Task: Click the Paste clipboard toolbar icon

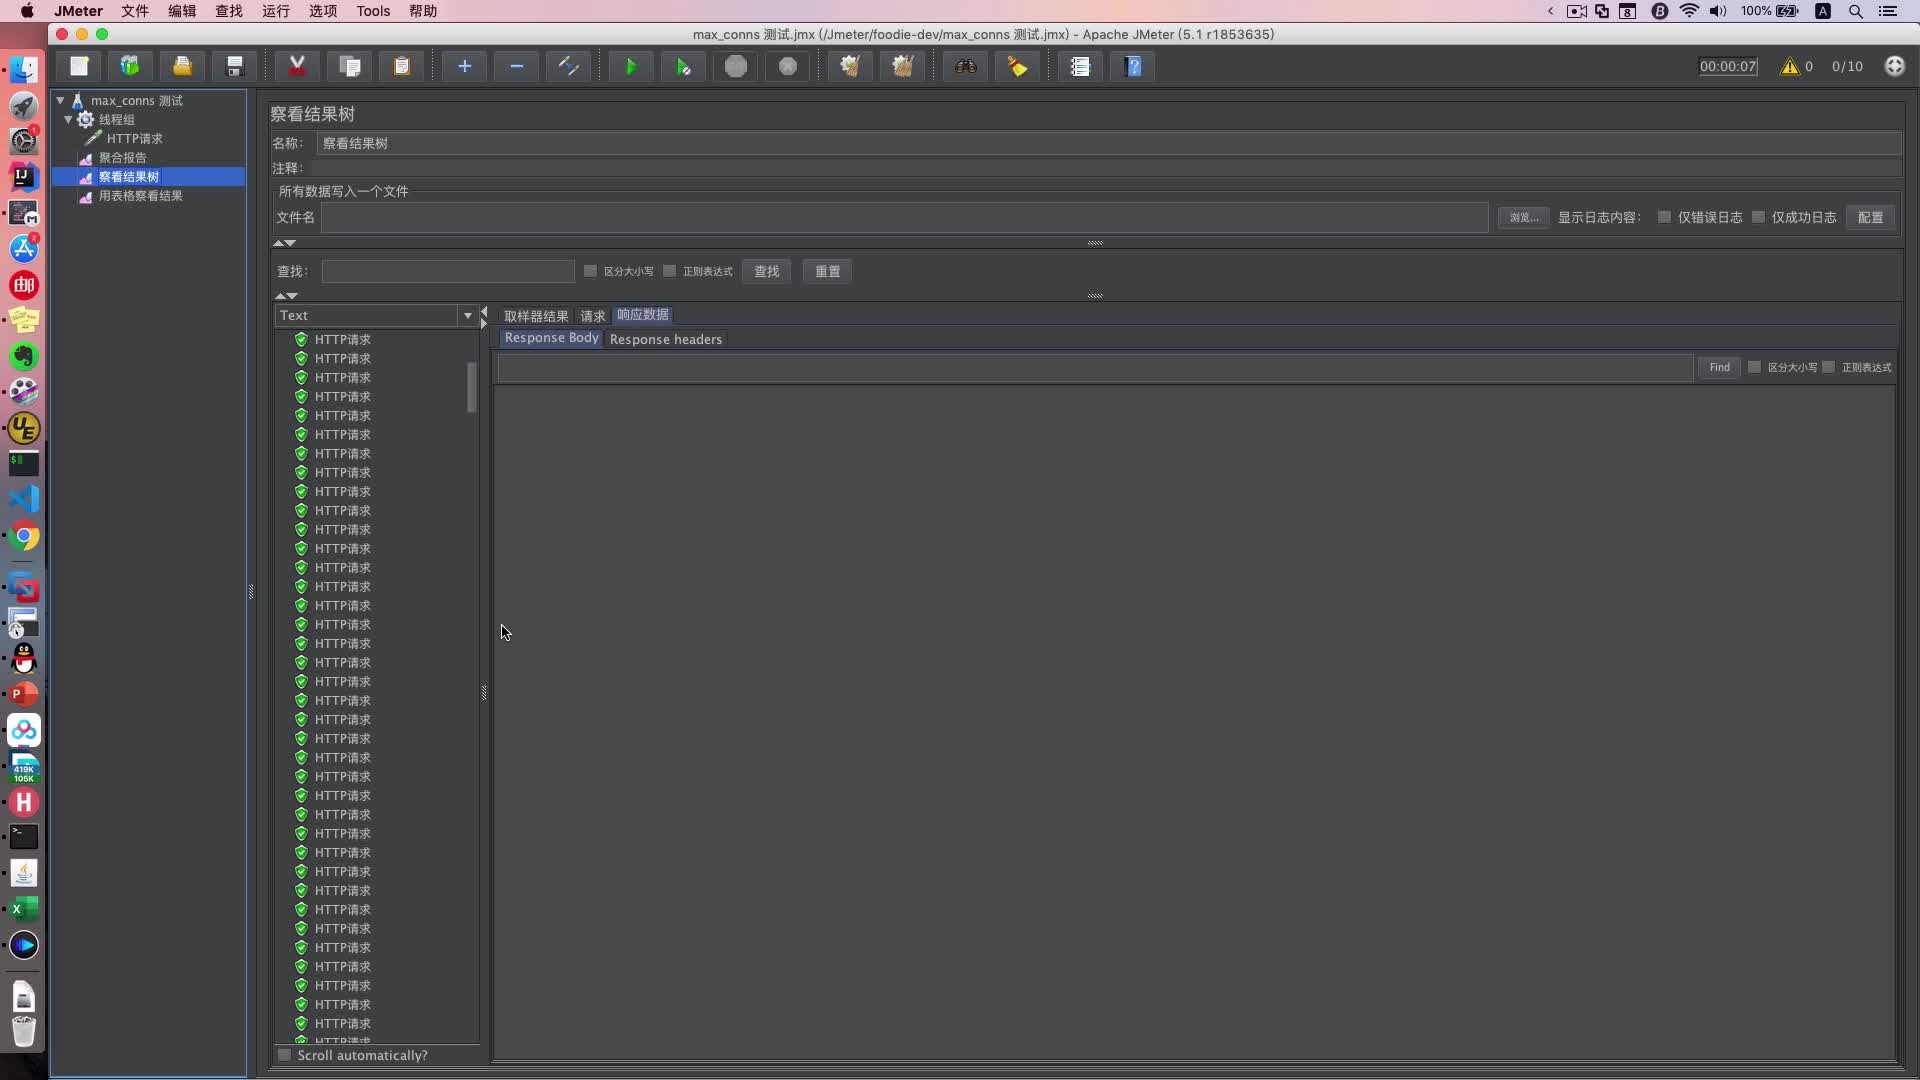Action: (402, 66)
